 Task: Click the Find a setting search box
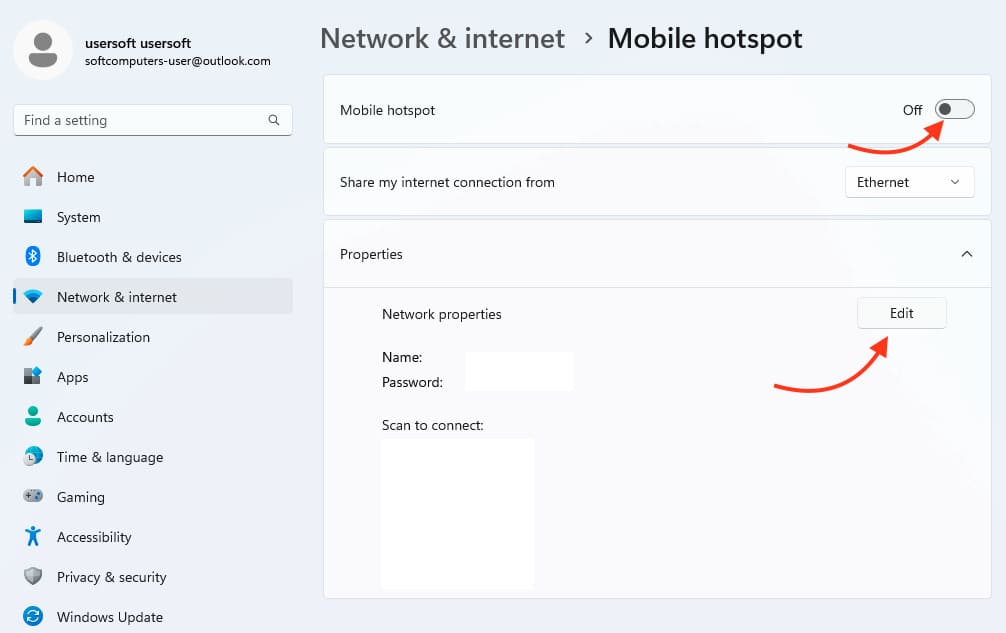point(140,120)
